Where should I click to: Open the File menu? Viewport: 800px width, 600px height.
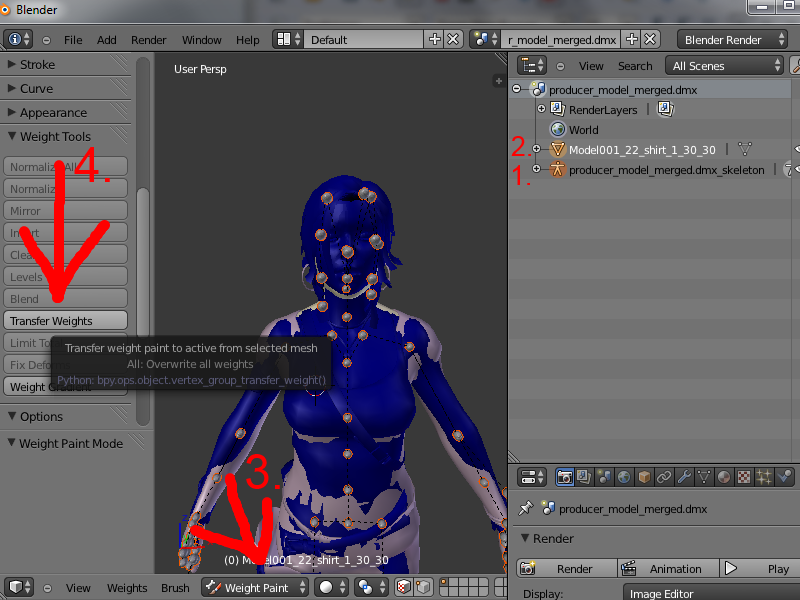(73, 40)
